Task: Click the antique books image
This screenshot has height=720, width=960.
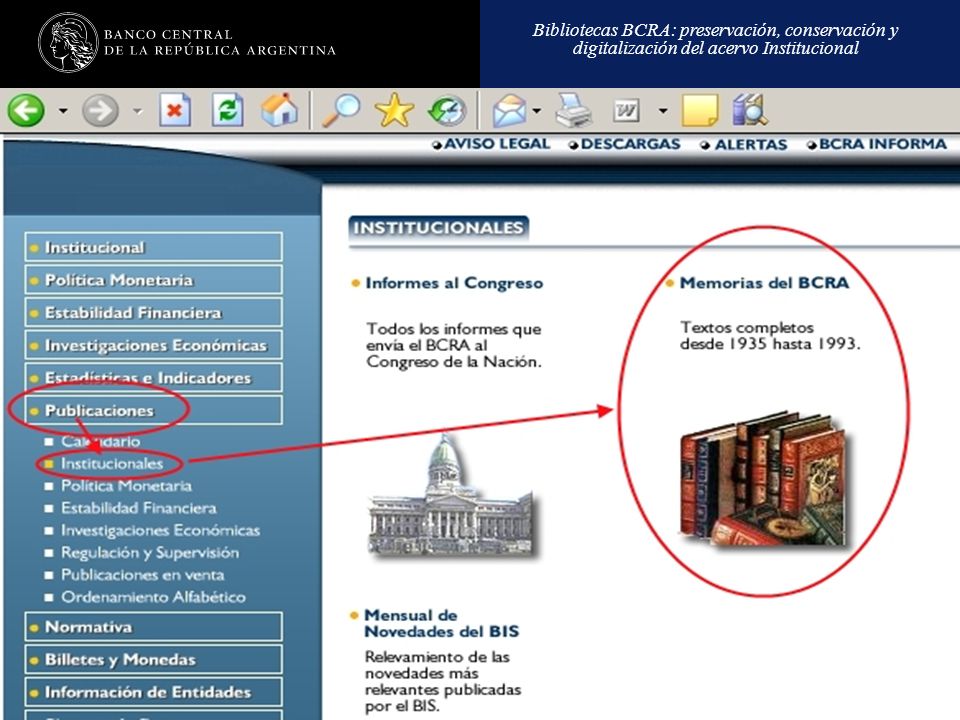Action: 766,479
